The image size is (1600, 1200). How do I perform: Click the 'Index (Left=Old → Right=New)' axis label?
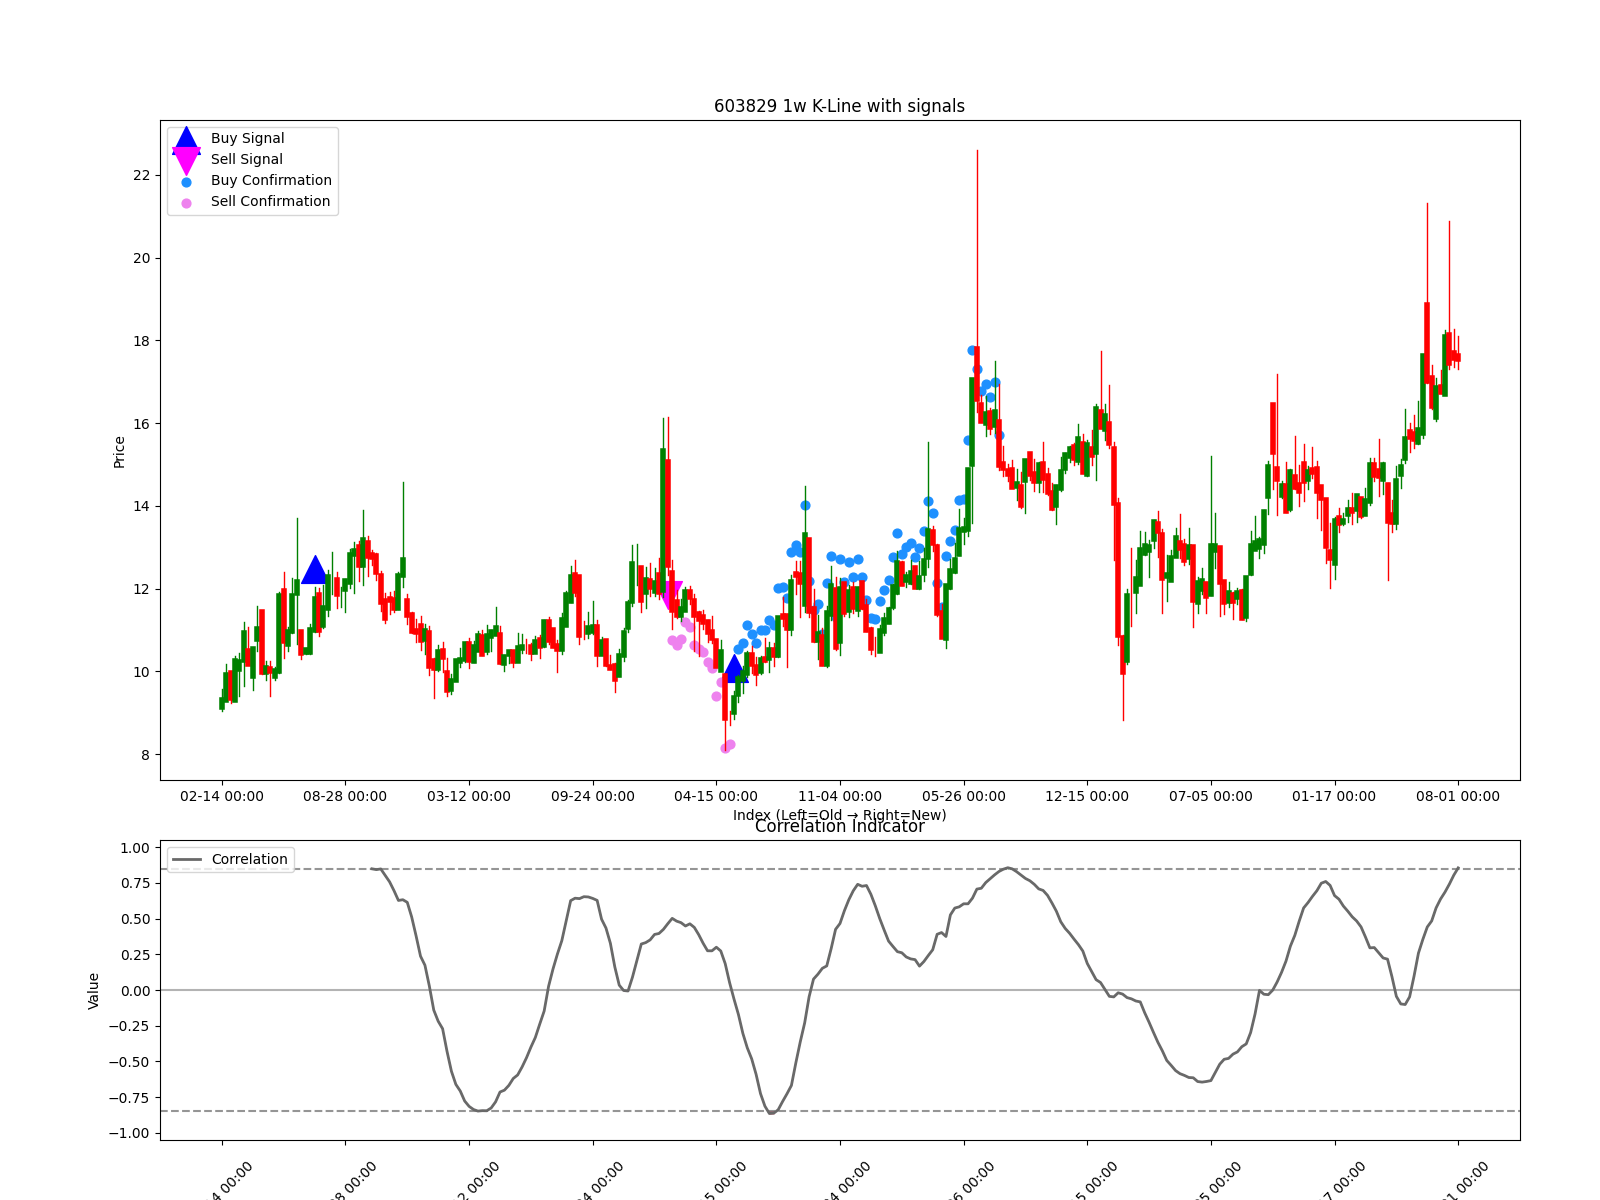(839, 815)
